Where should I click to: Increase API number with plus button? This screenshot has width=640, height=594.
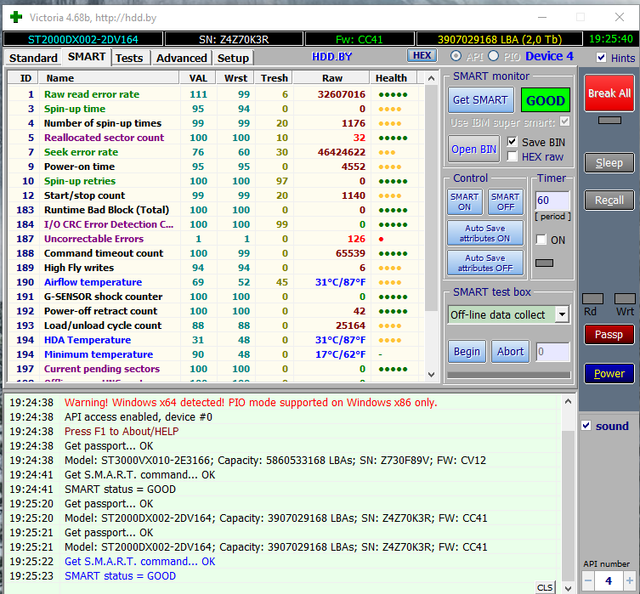click(629, 581)
